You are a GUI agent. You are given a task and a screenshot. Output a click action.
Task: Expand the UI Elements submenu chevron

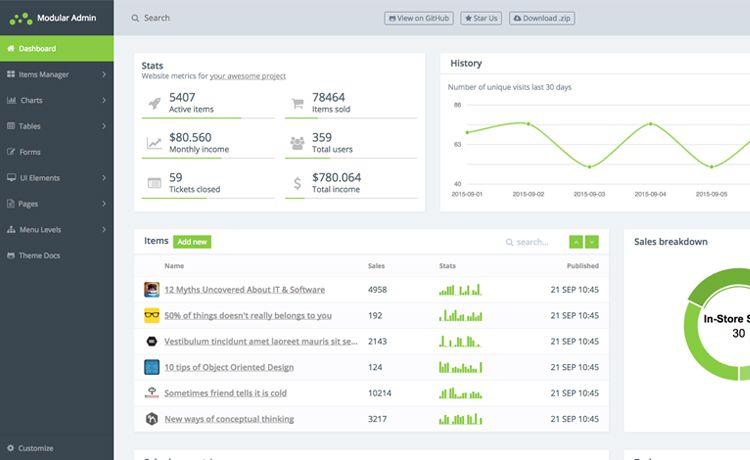[x=104, y=178]
